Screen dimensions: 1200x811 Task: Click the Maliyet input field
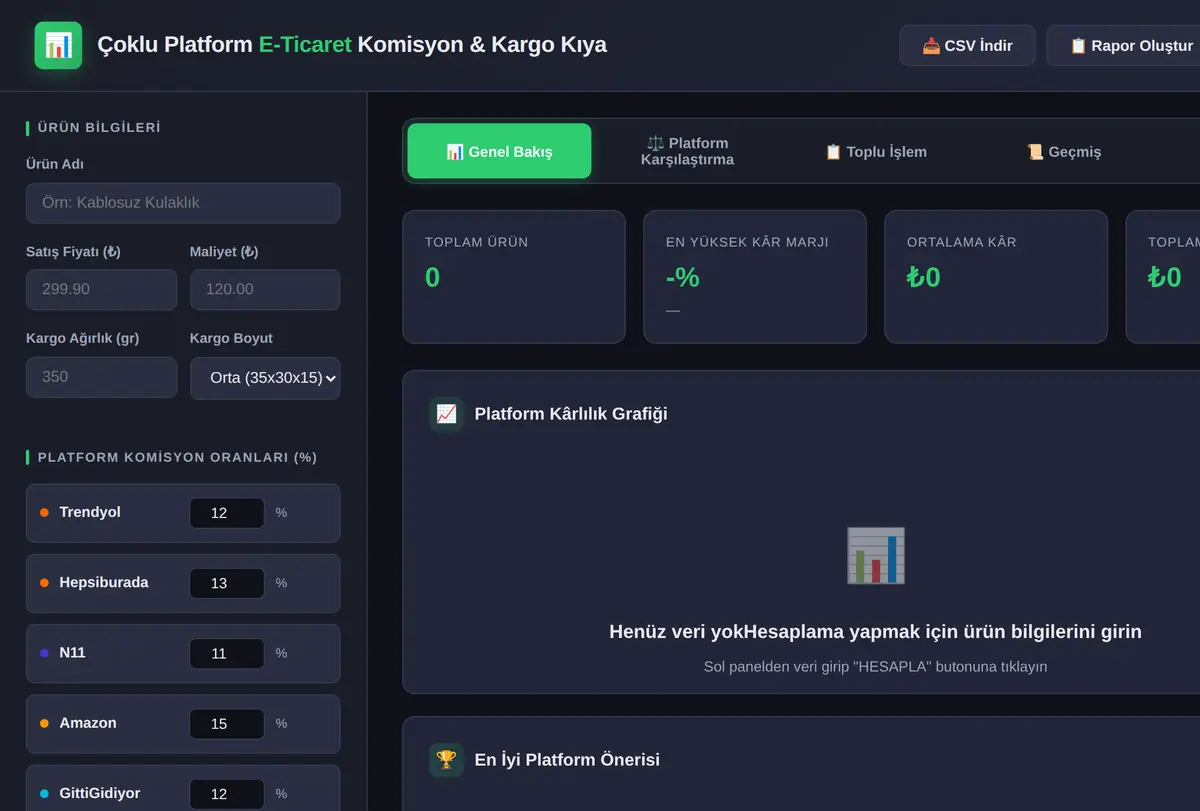[x=265, y=290]
